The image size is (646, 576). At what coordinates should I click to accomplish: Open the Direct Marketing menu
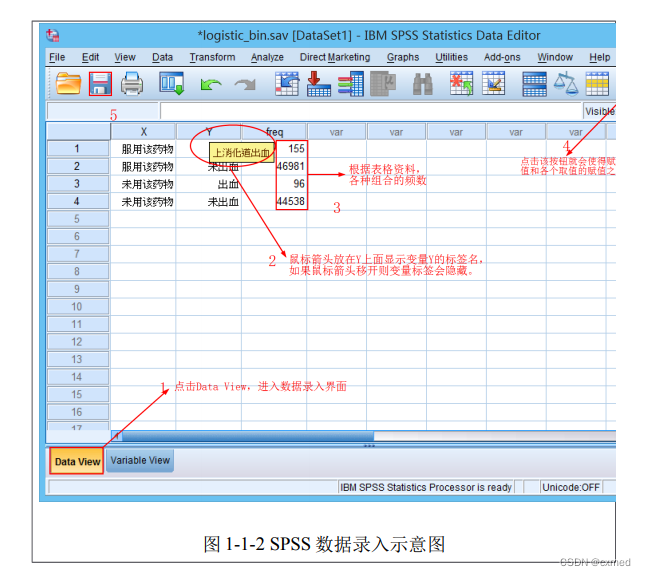(335, 57)
